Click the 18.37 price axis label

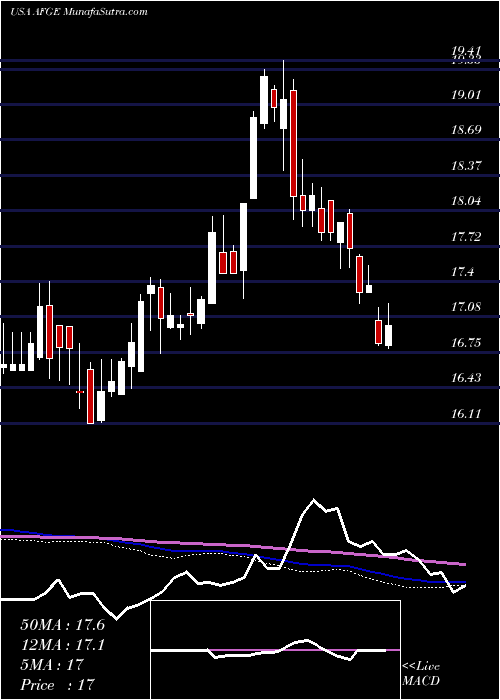467,166
